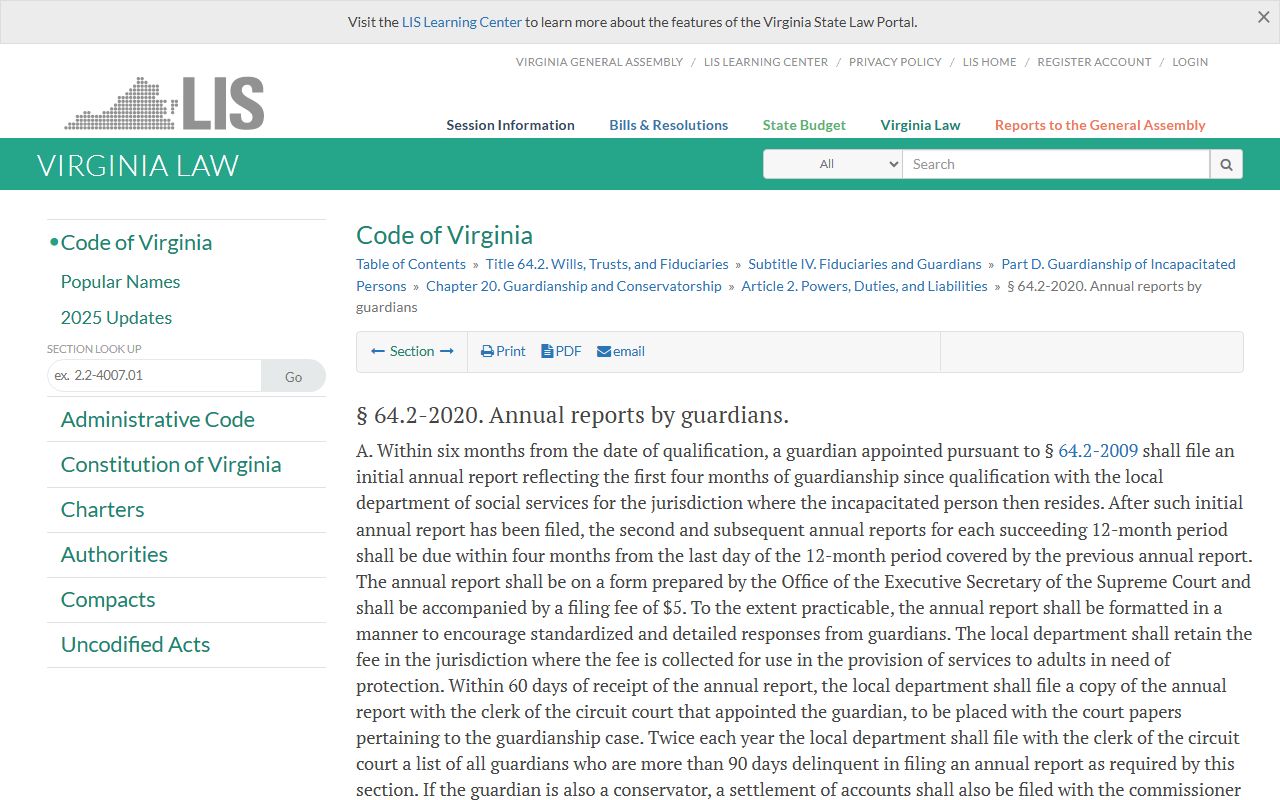The height and width of the screenshot is (800, 1280).
Task: Click the Go button
Action: [293, 376]
